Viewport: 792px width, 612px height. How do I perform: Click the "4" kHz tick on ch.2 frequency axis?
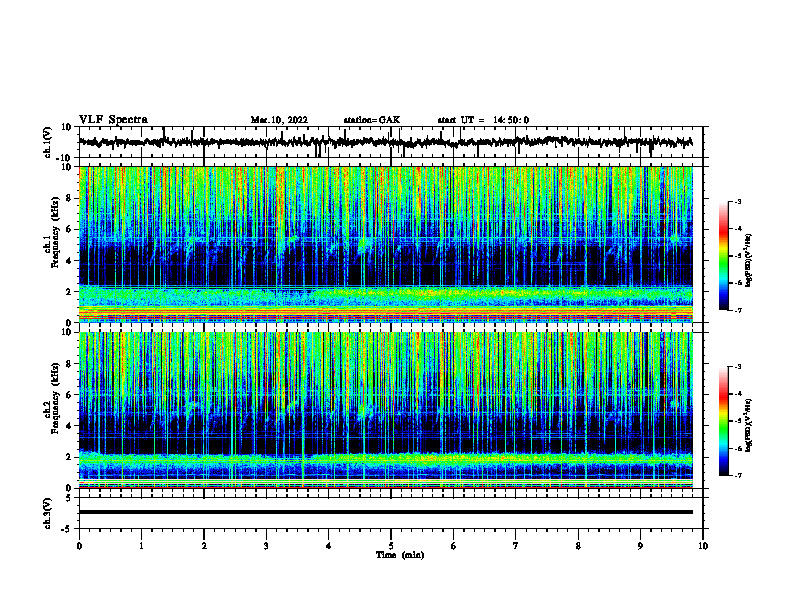(69, 426)
